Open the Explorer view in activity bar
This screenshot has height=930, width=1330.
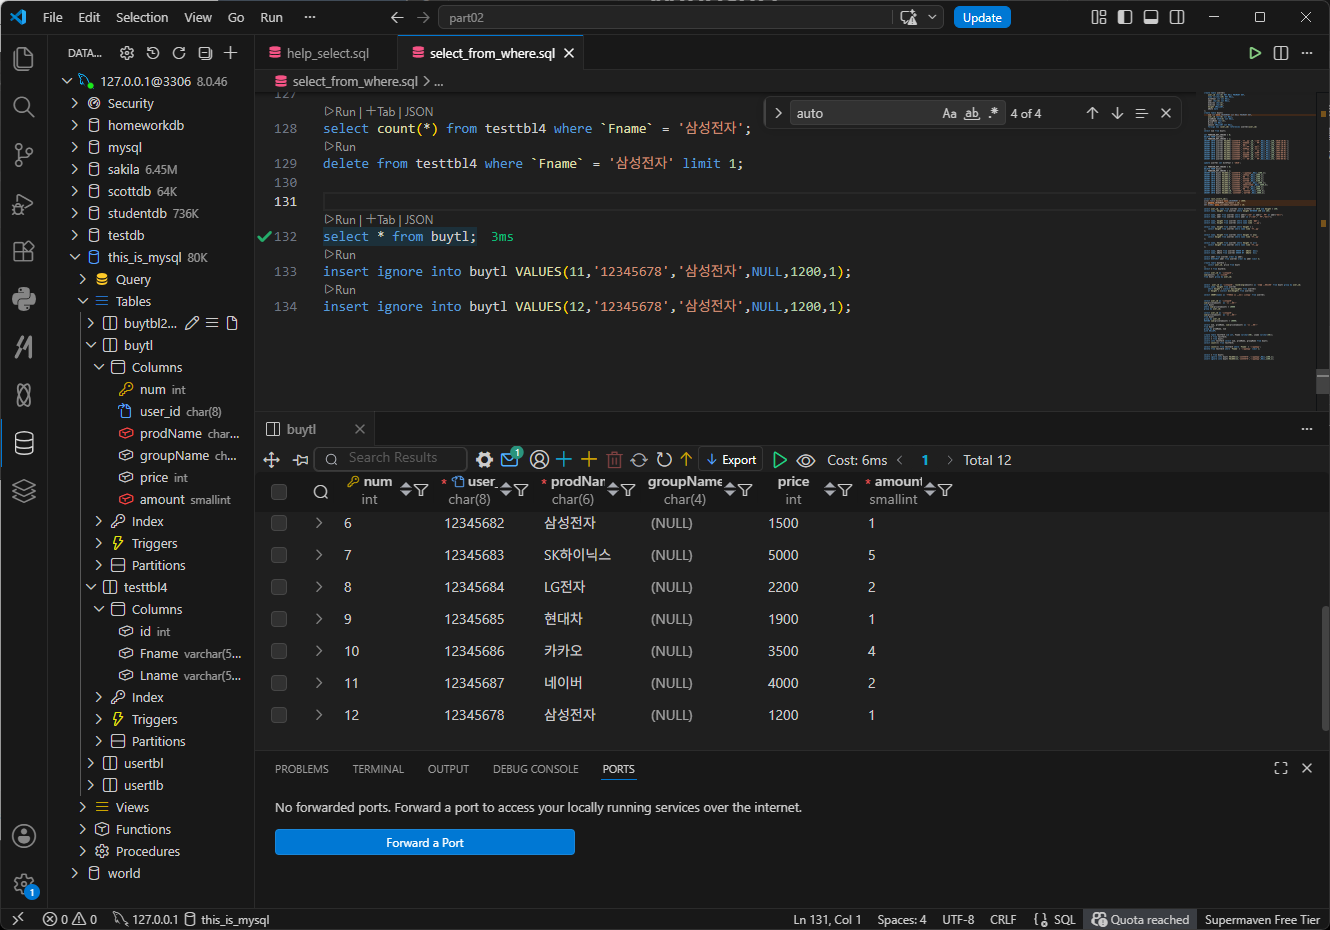click(x=24, y=58)
